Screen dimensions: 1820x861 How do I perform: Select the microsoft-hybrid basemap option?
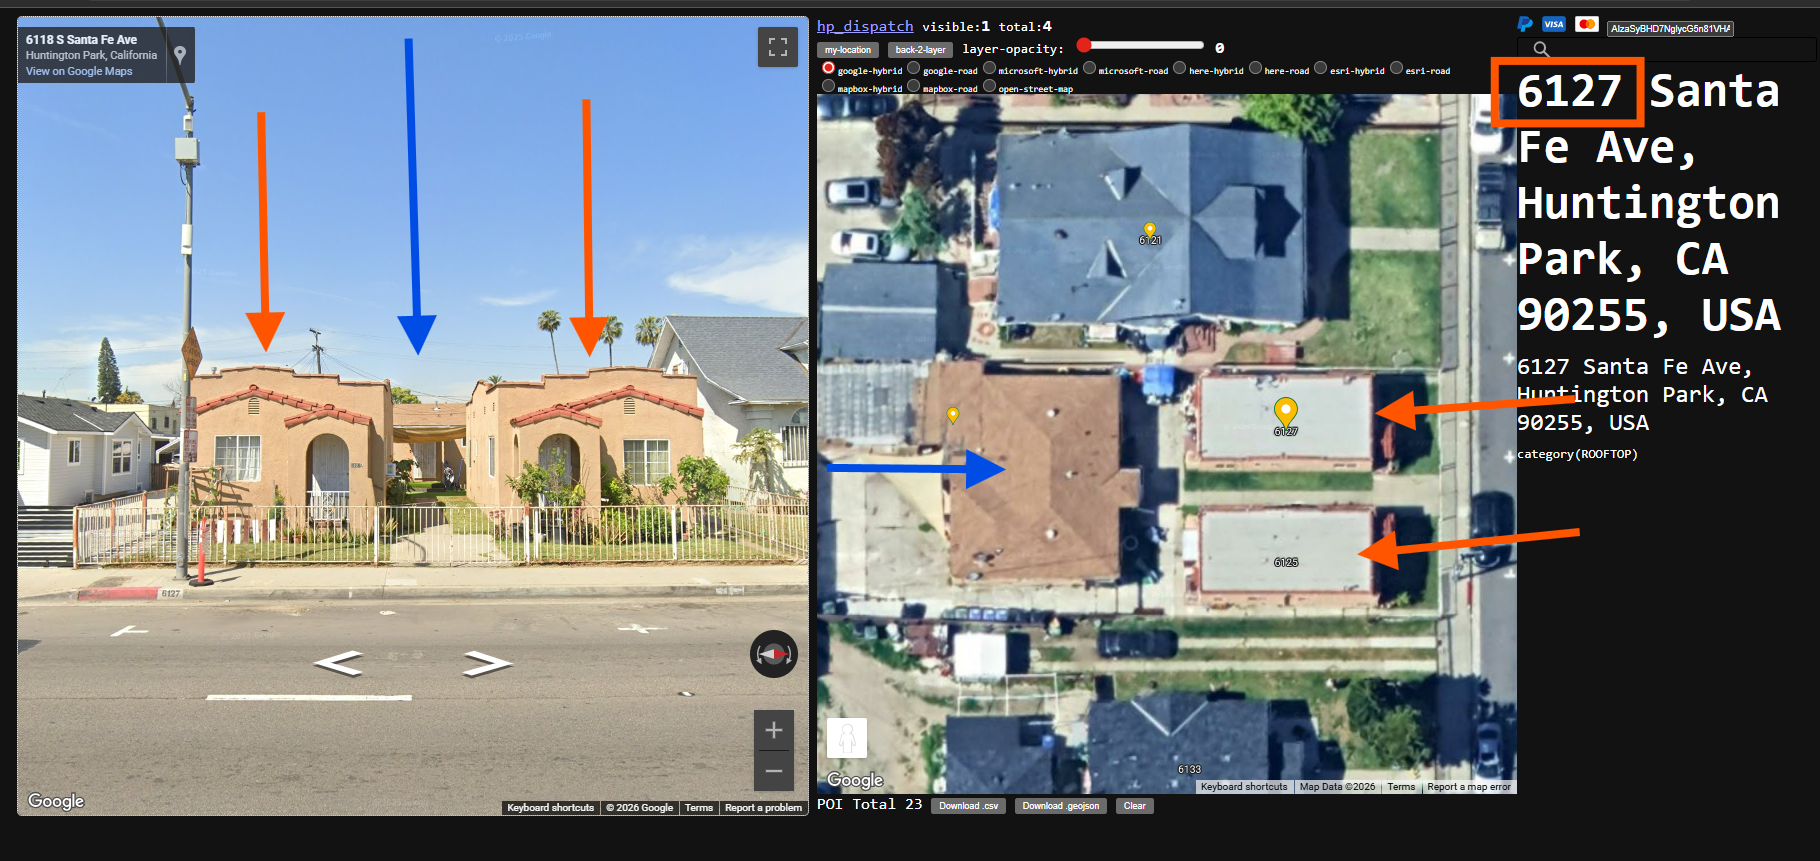[989, 69]
